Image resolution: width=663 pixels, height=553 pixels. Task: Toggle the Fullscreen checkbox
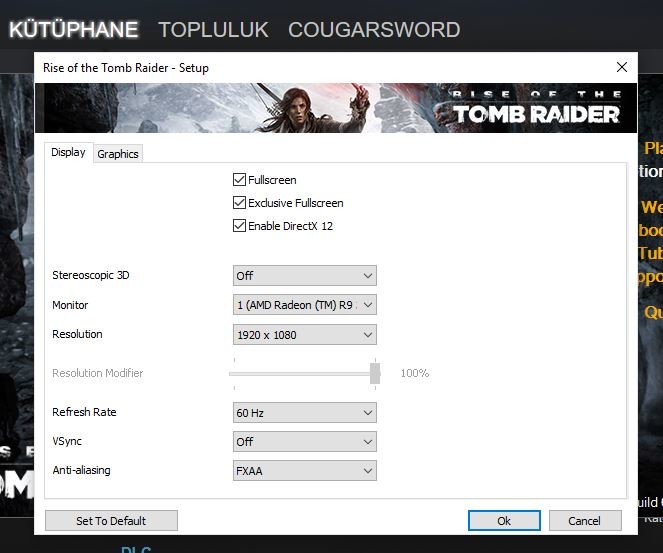239,180
